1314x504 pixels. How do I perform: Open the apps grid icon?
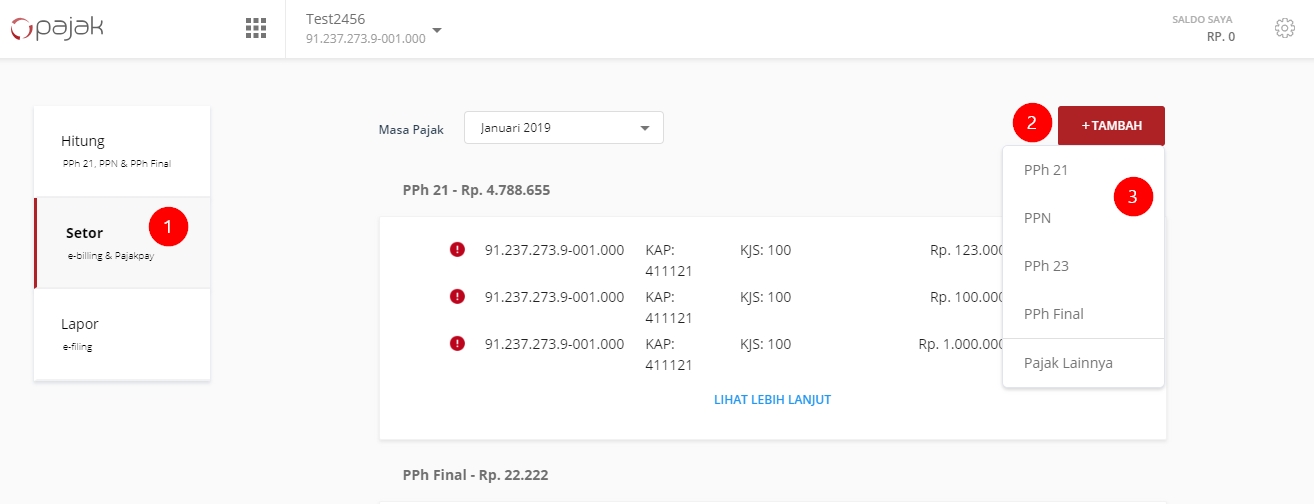click(x=256, y=28)
